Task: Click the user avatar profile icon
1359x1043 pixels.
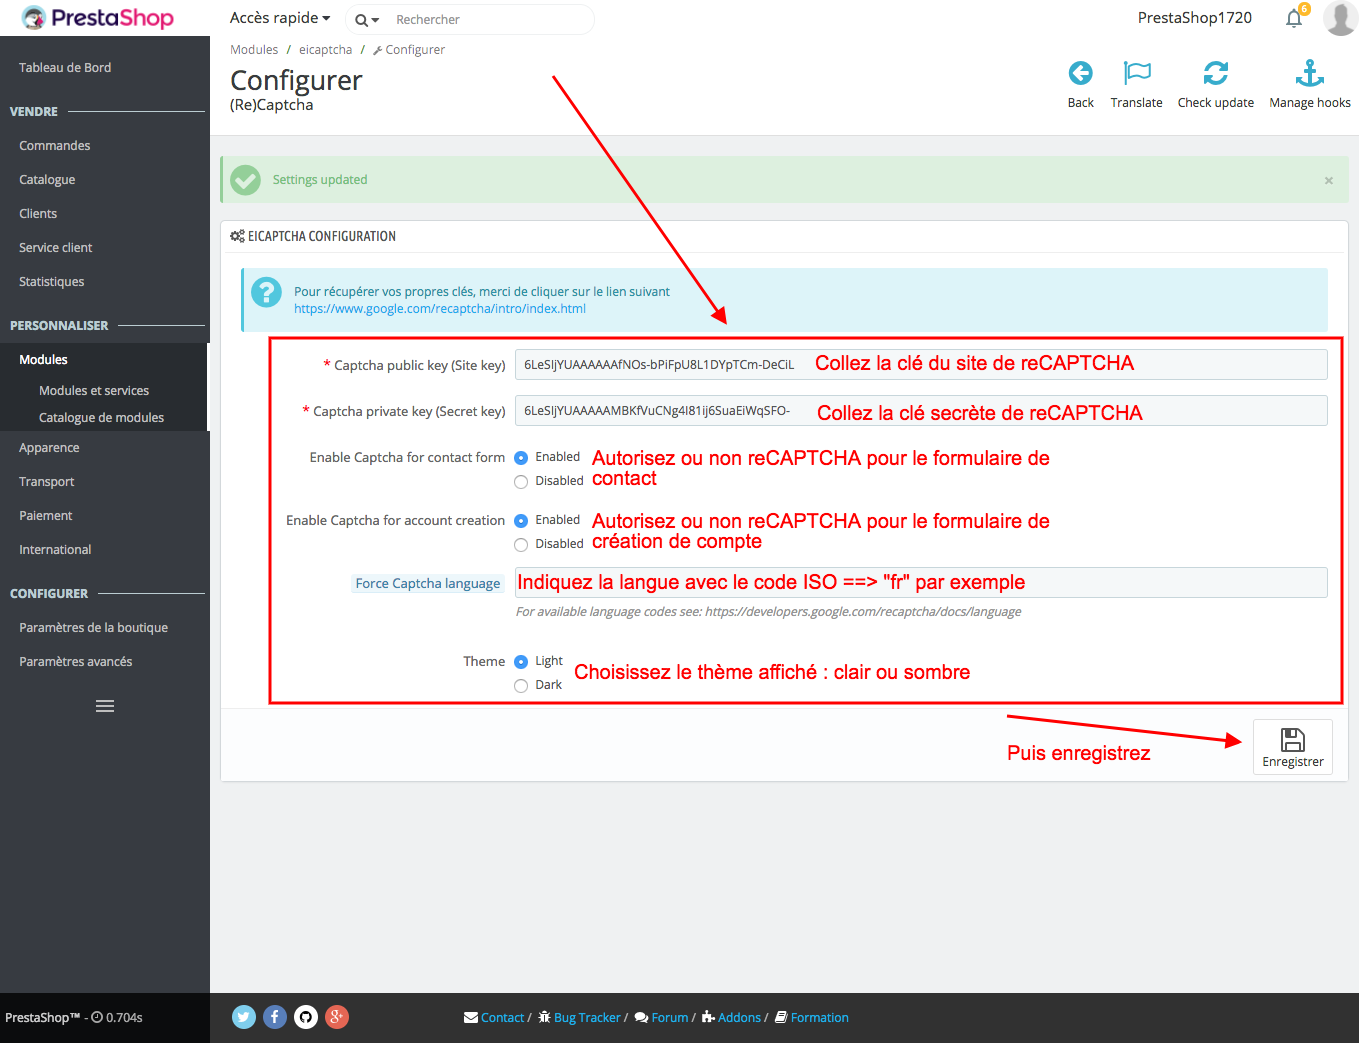Action: 1339,18
